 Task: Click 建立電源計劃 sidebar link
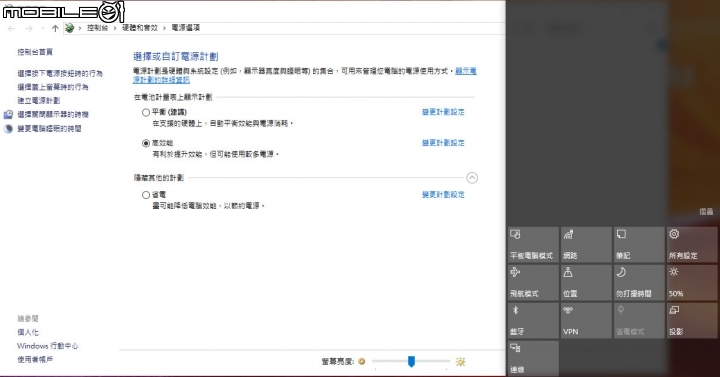coord(39,101)
